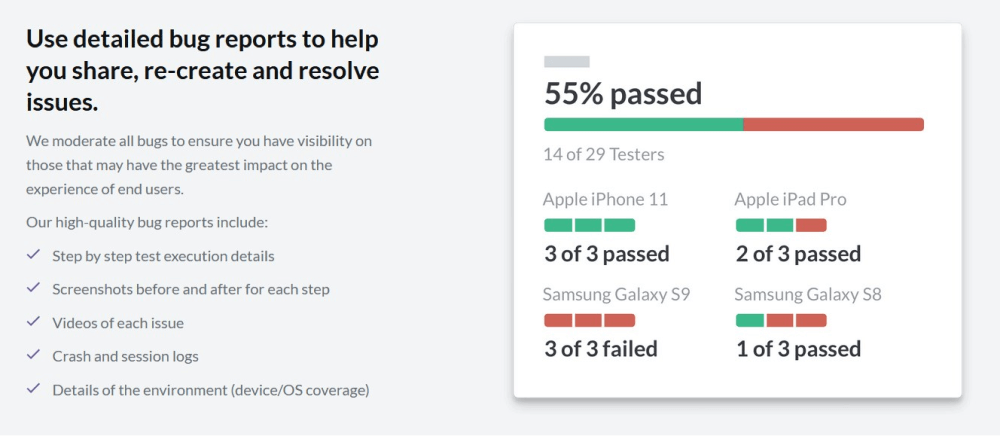
Task: Click the 55% passed heading
Action: [x=623, y=94]
